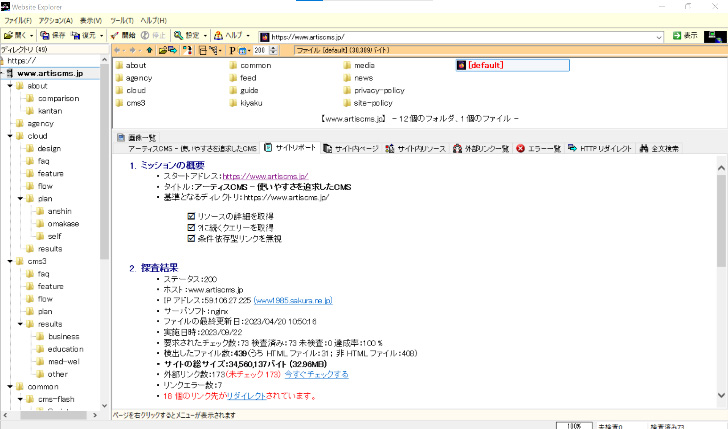728x429 pixels.
Task: Click the calendar-style icon beside P
Action: (242, 51)
